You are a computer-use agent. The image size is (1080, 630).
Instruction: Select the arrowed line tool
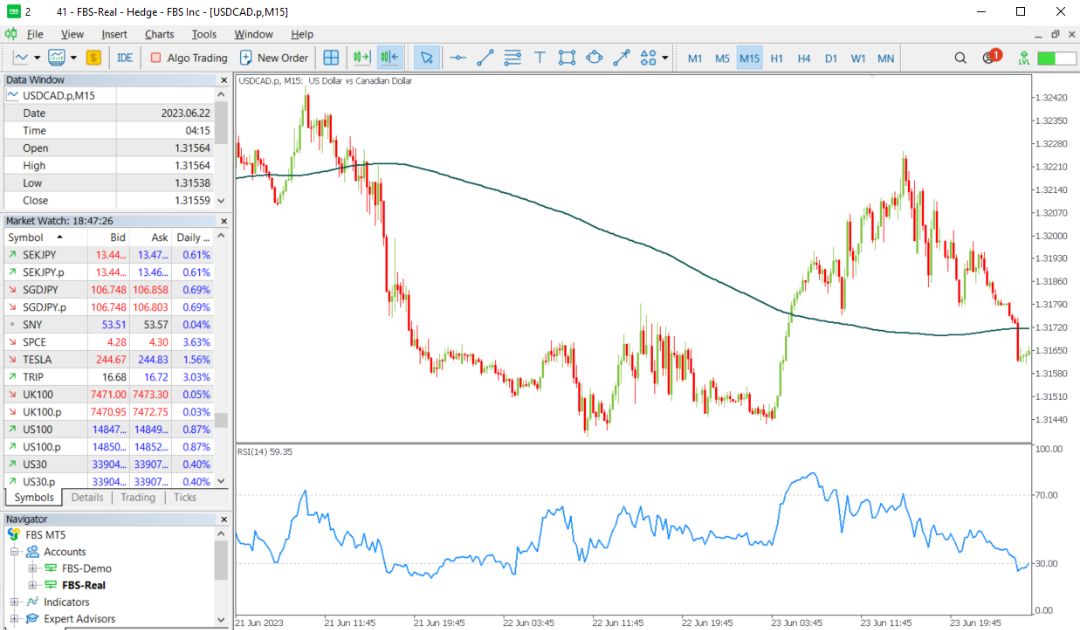pyautogui.click(x=621, y=58)
